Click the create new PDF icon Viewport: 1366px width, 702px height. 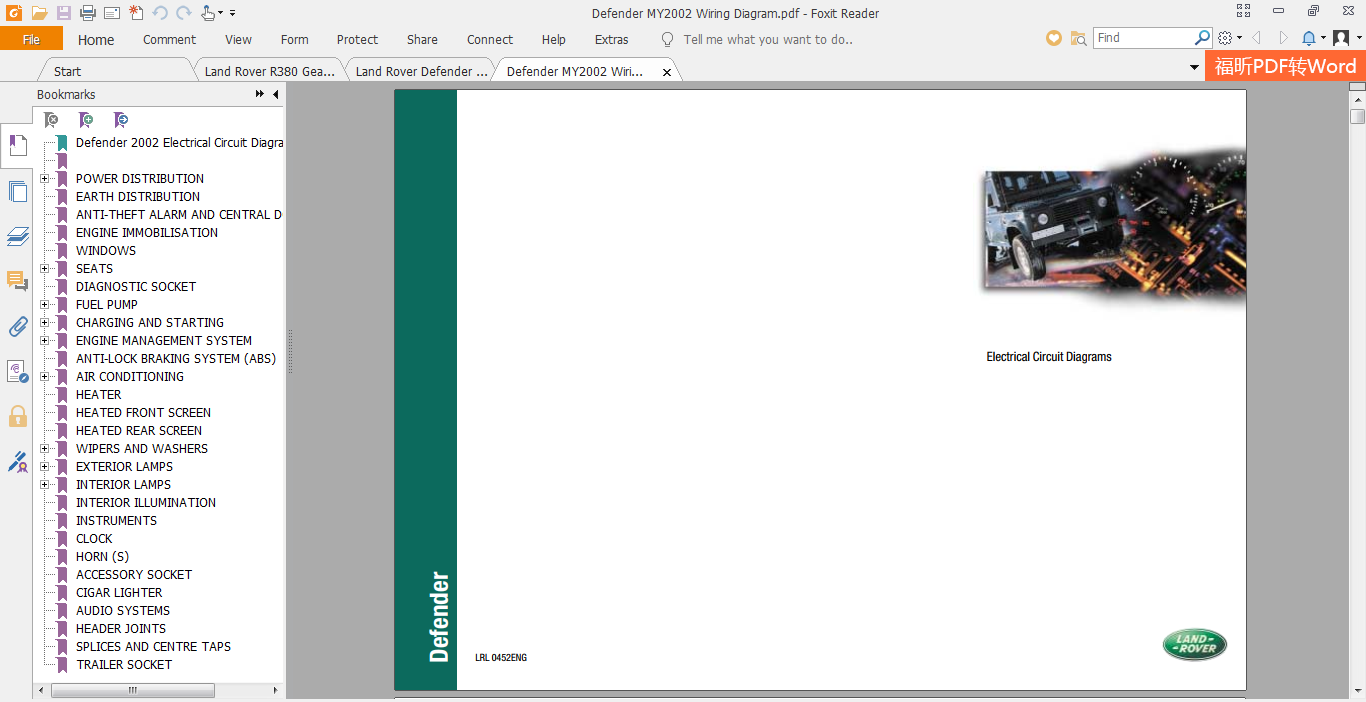click(x=136, y=13)
